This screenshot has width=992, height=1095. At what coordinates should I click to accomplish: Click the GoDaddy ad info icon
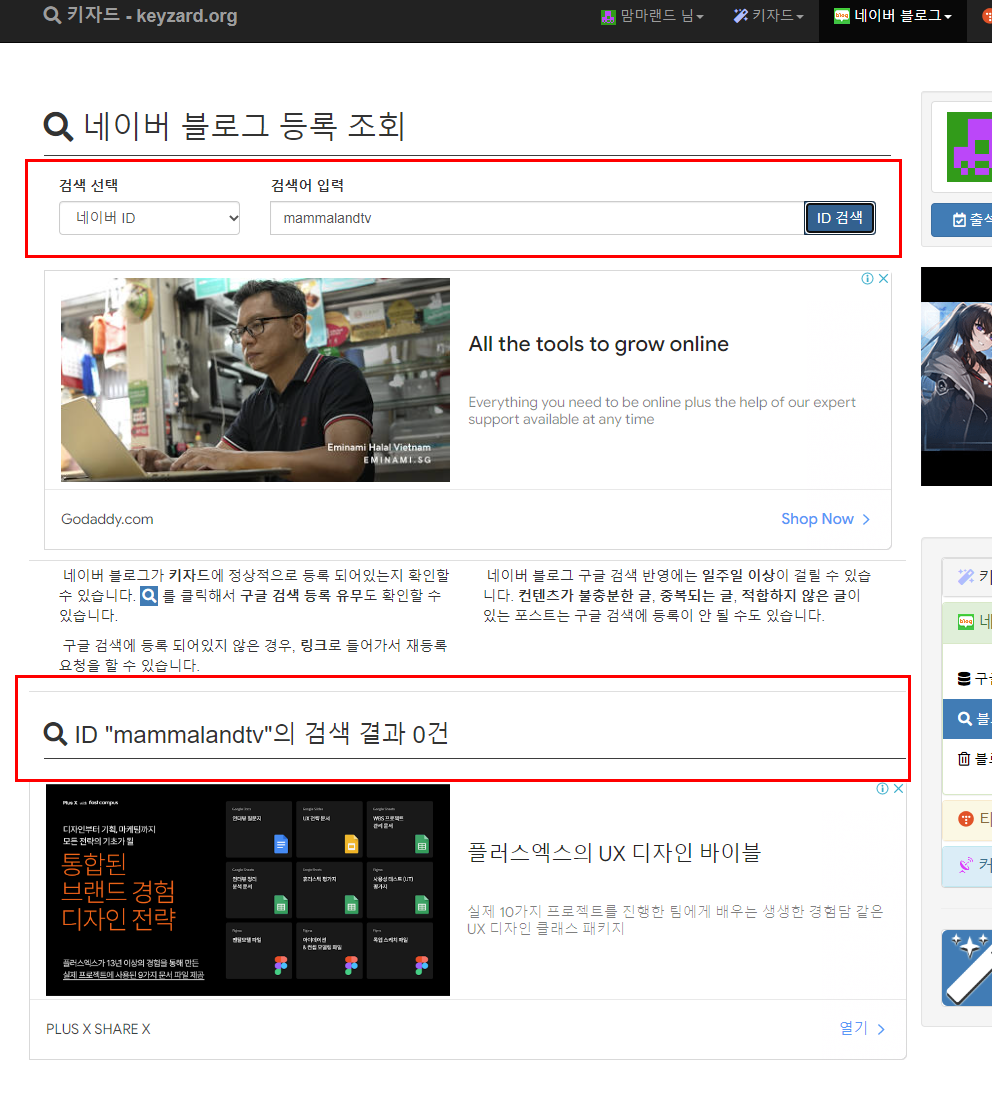tap(867, 279)
